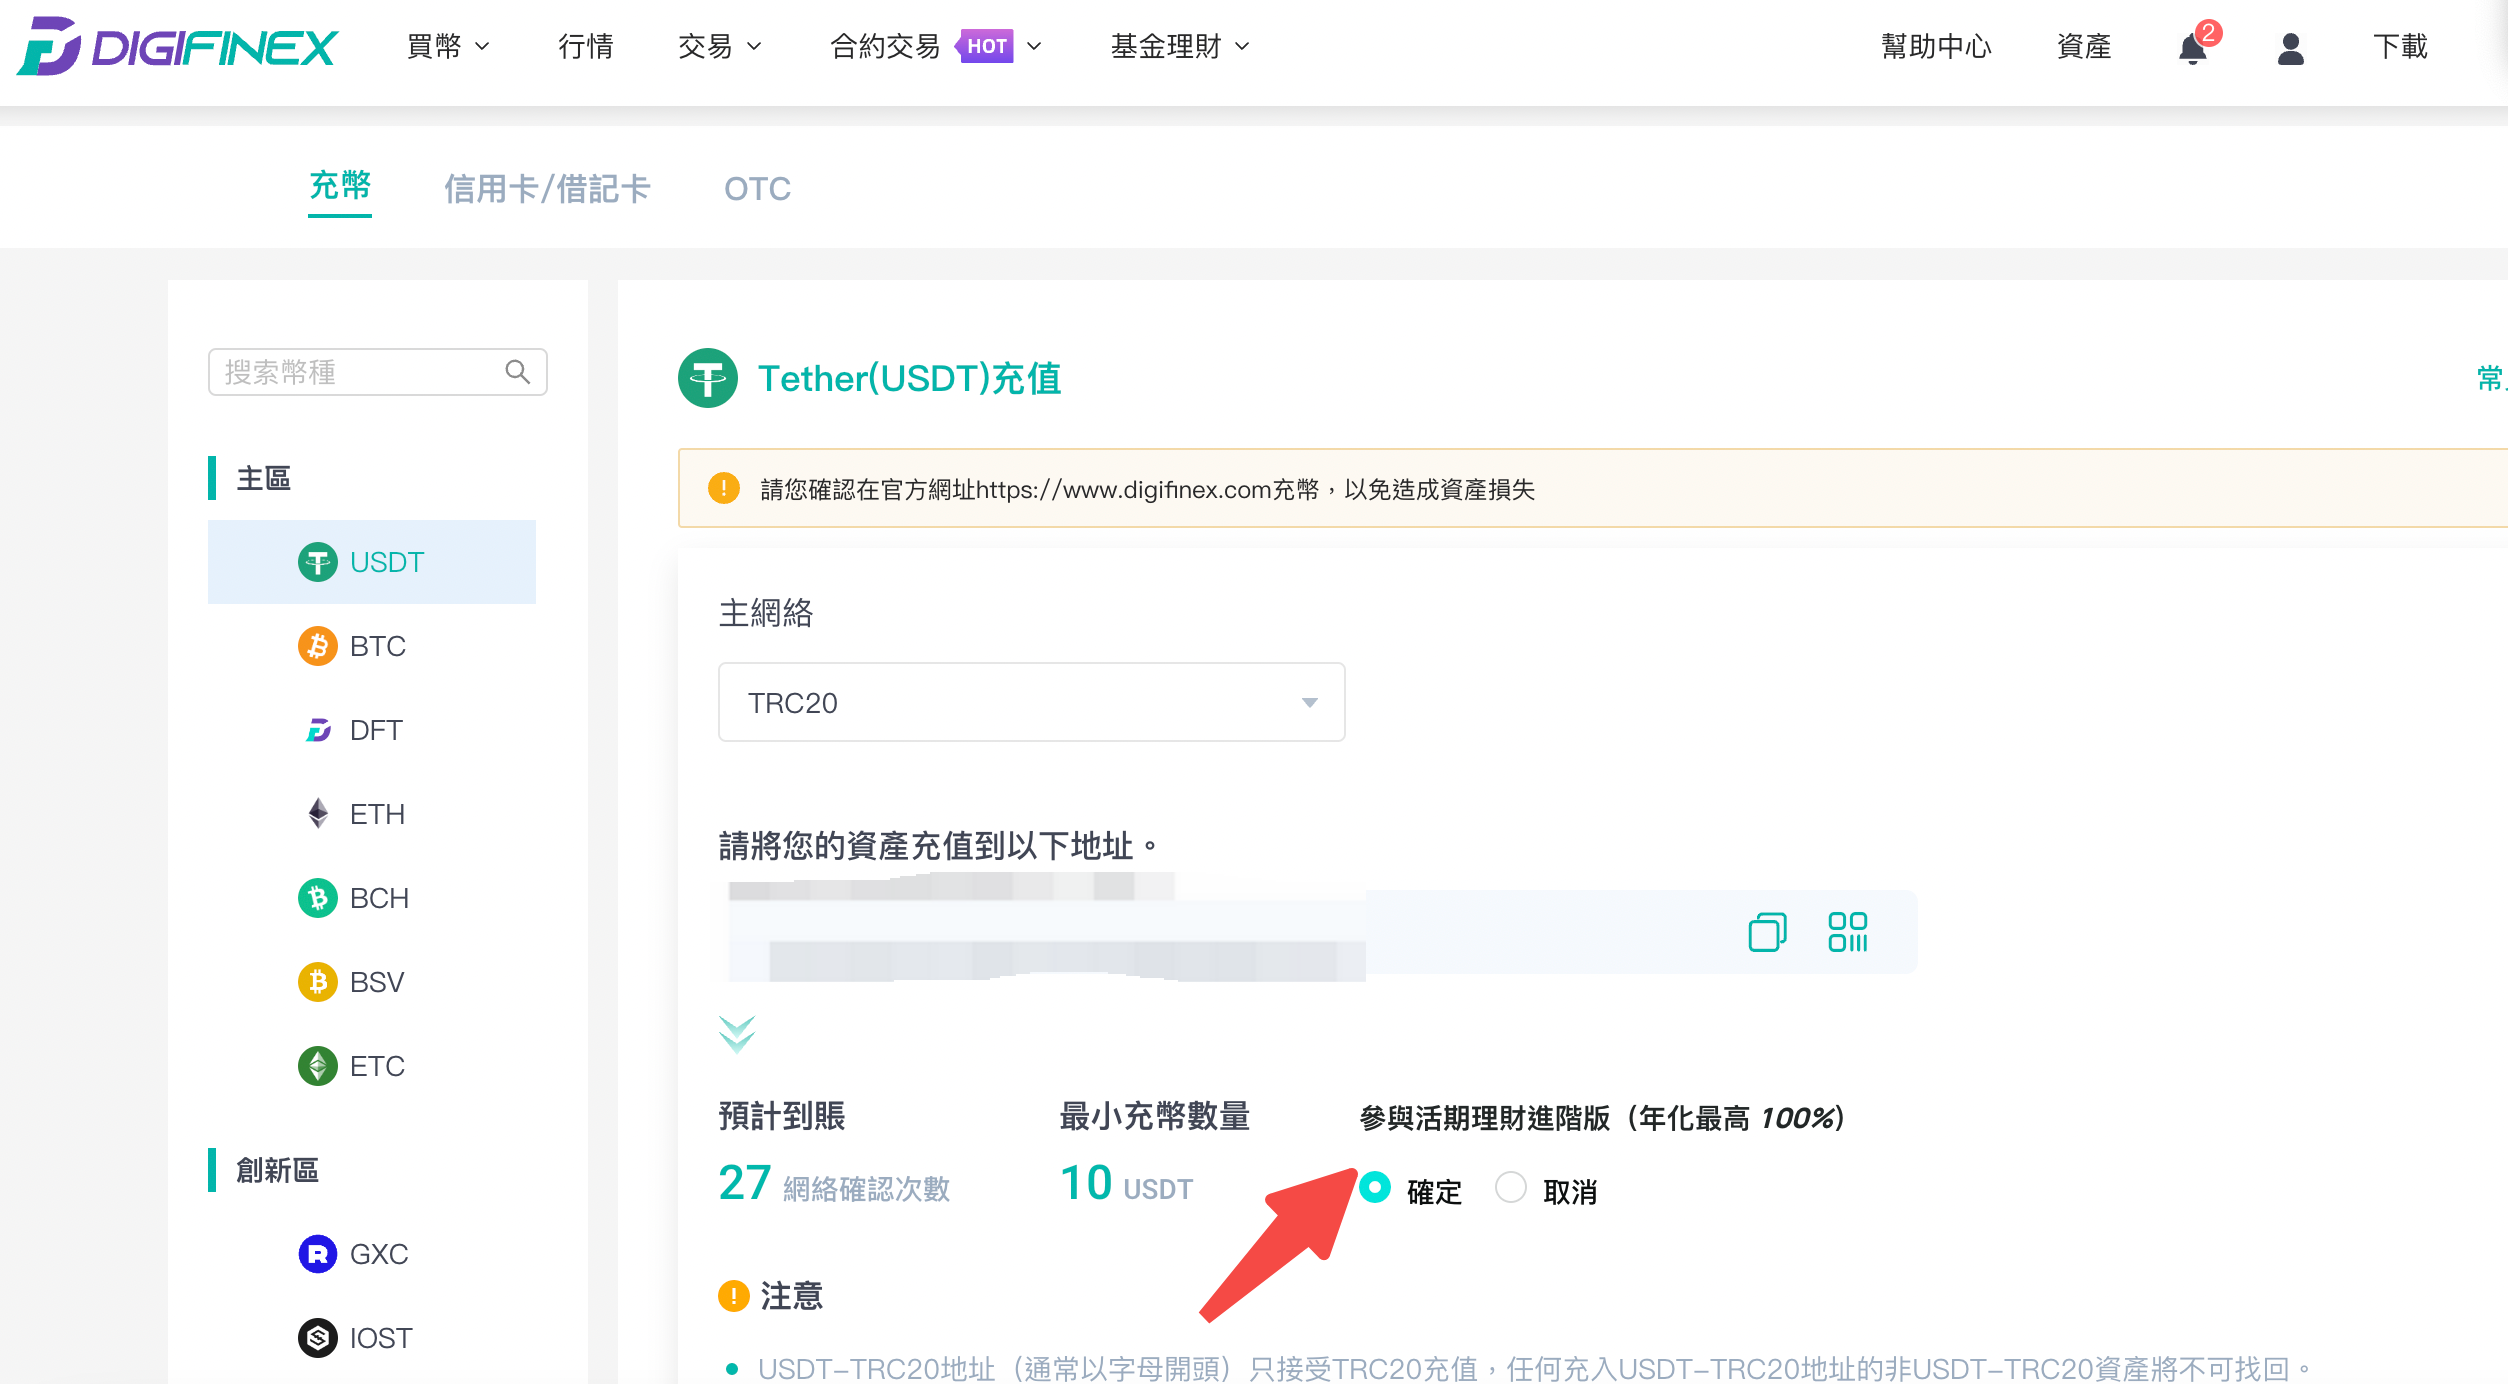Click the 參與活期理財進階版 label
The image size is (2508, 1384).
(x=1601, y=1118)
